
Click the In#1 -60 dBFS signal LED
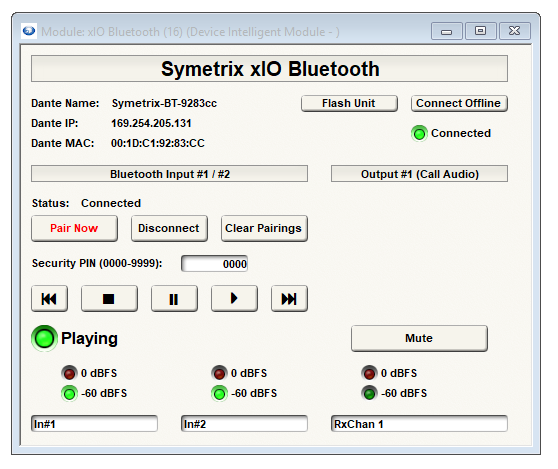pyautogui.click(x=69, y=394)
